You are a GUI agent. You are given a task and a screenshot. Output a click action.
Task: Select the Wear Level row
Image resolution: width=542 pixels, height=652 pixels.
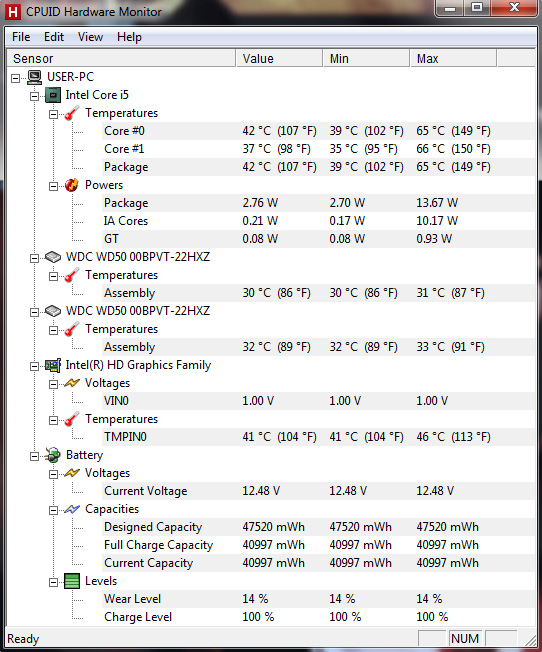(x=318, y=599)
